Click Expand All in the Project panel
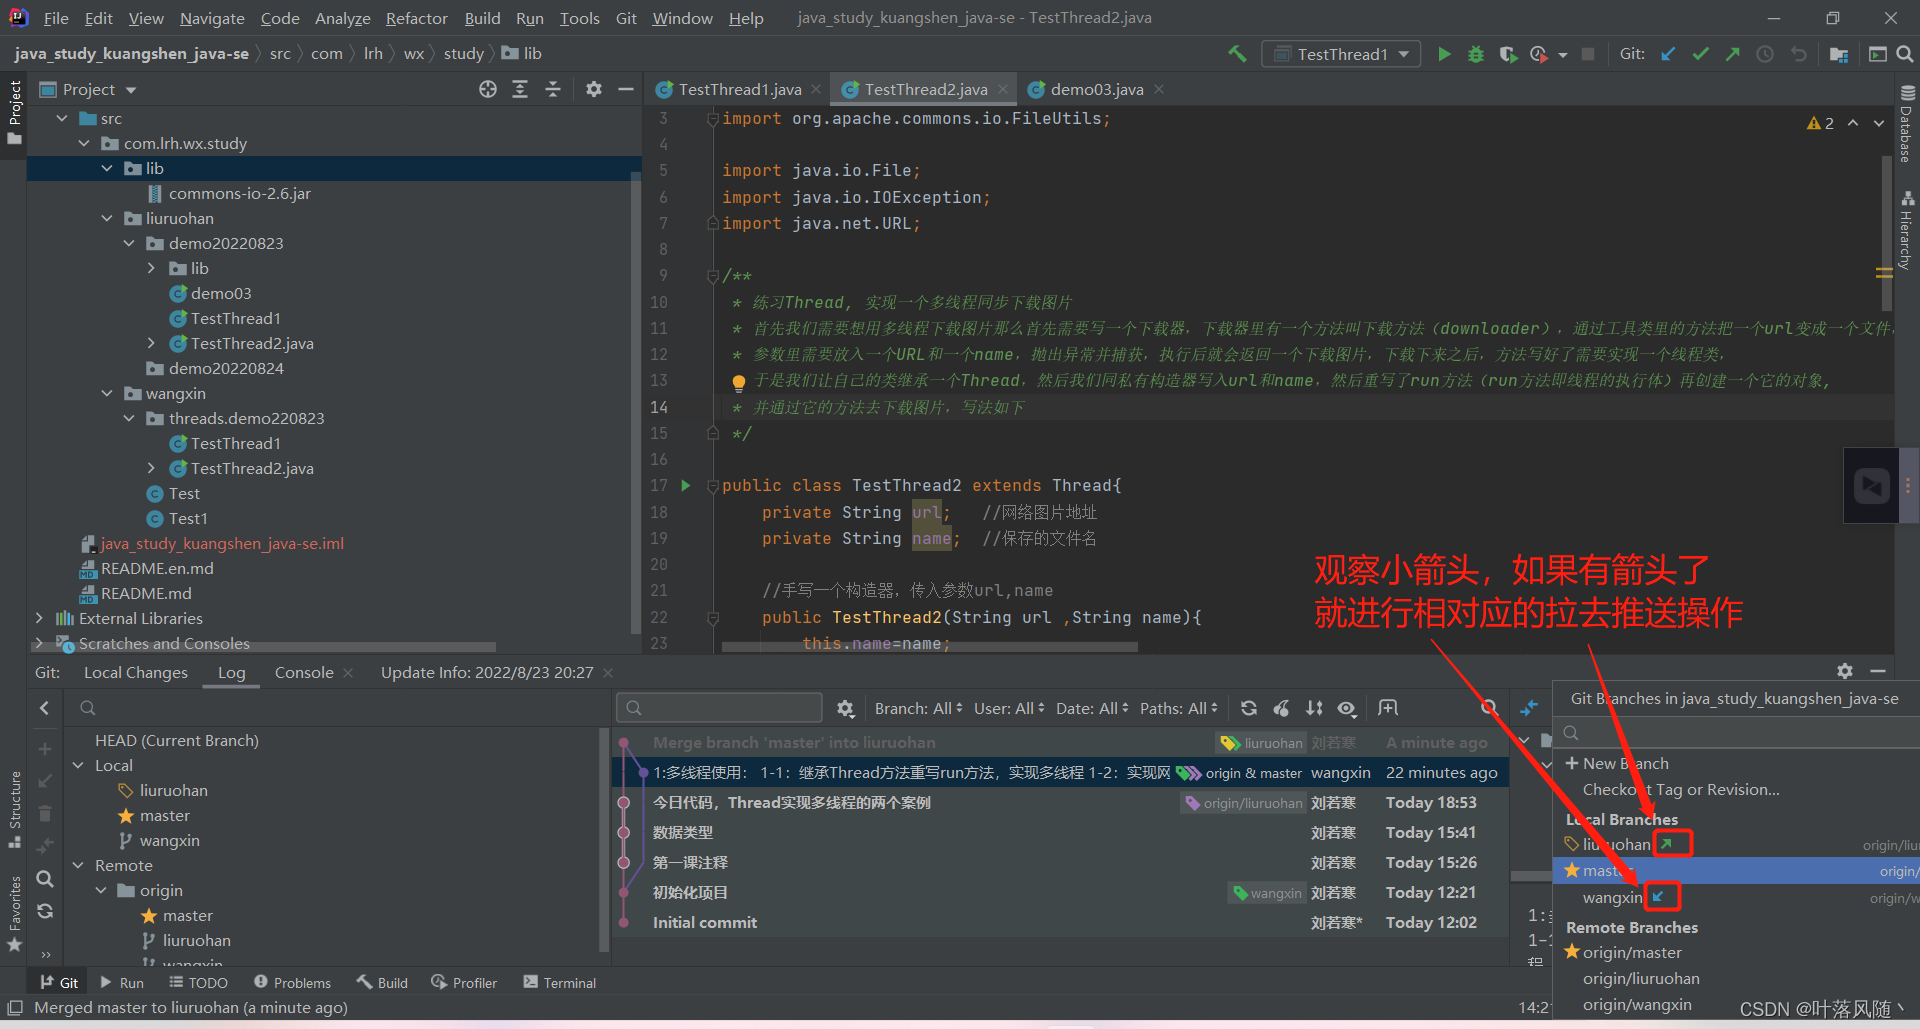Image resolution: width=1920 pixels, height=1029 pixels. click(520, 89)
